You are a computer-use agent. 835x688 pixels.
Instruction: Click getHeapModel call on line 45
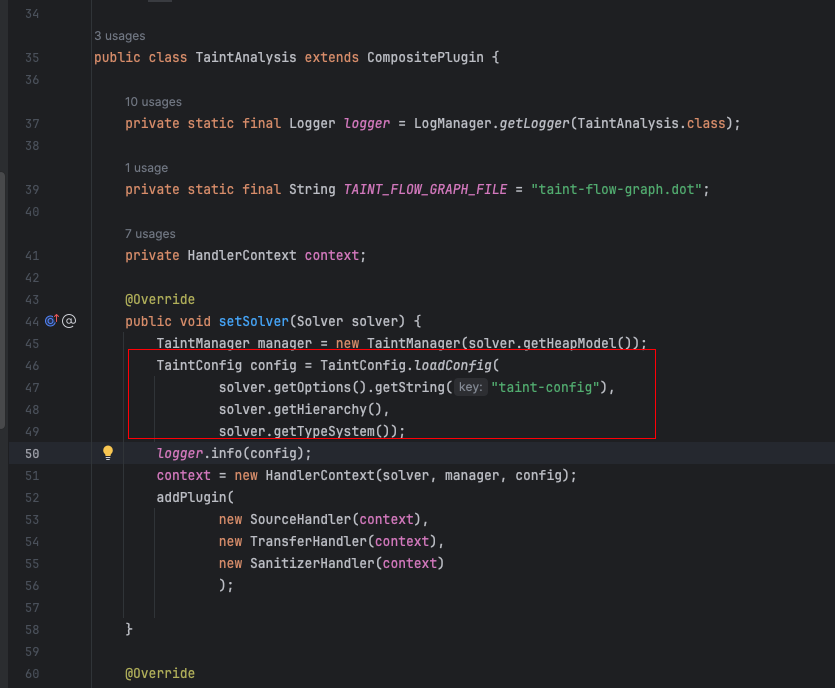(569, 343)
